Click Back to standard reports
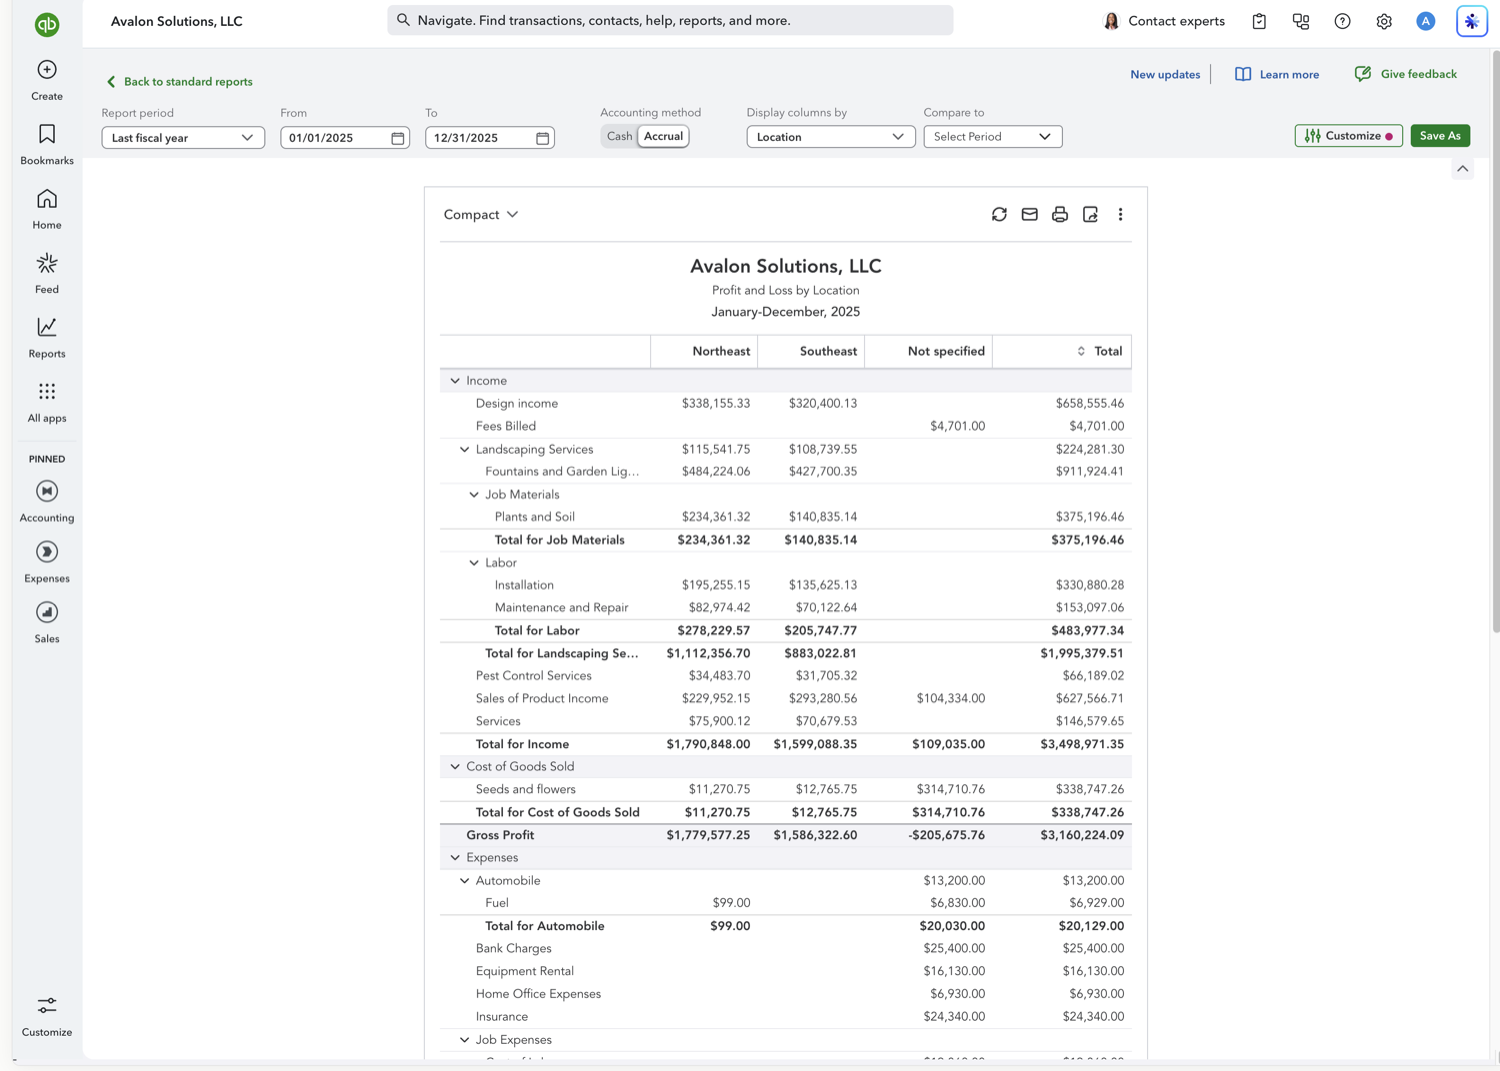 (x=179, y=82)
